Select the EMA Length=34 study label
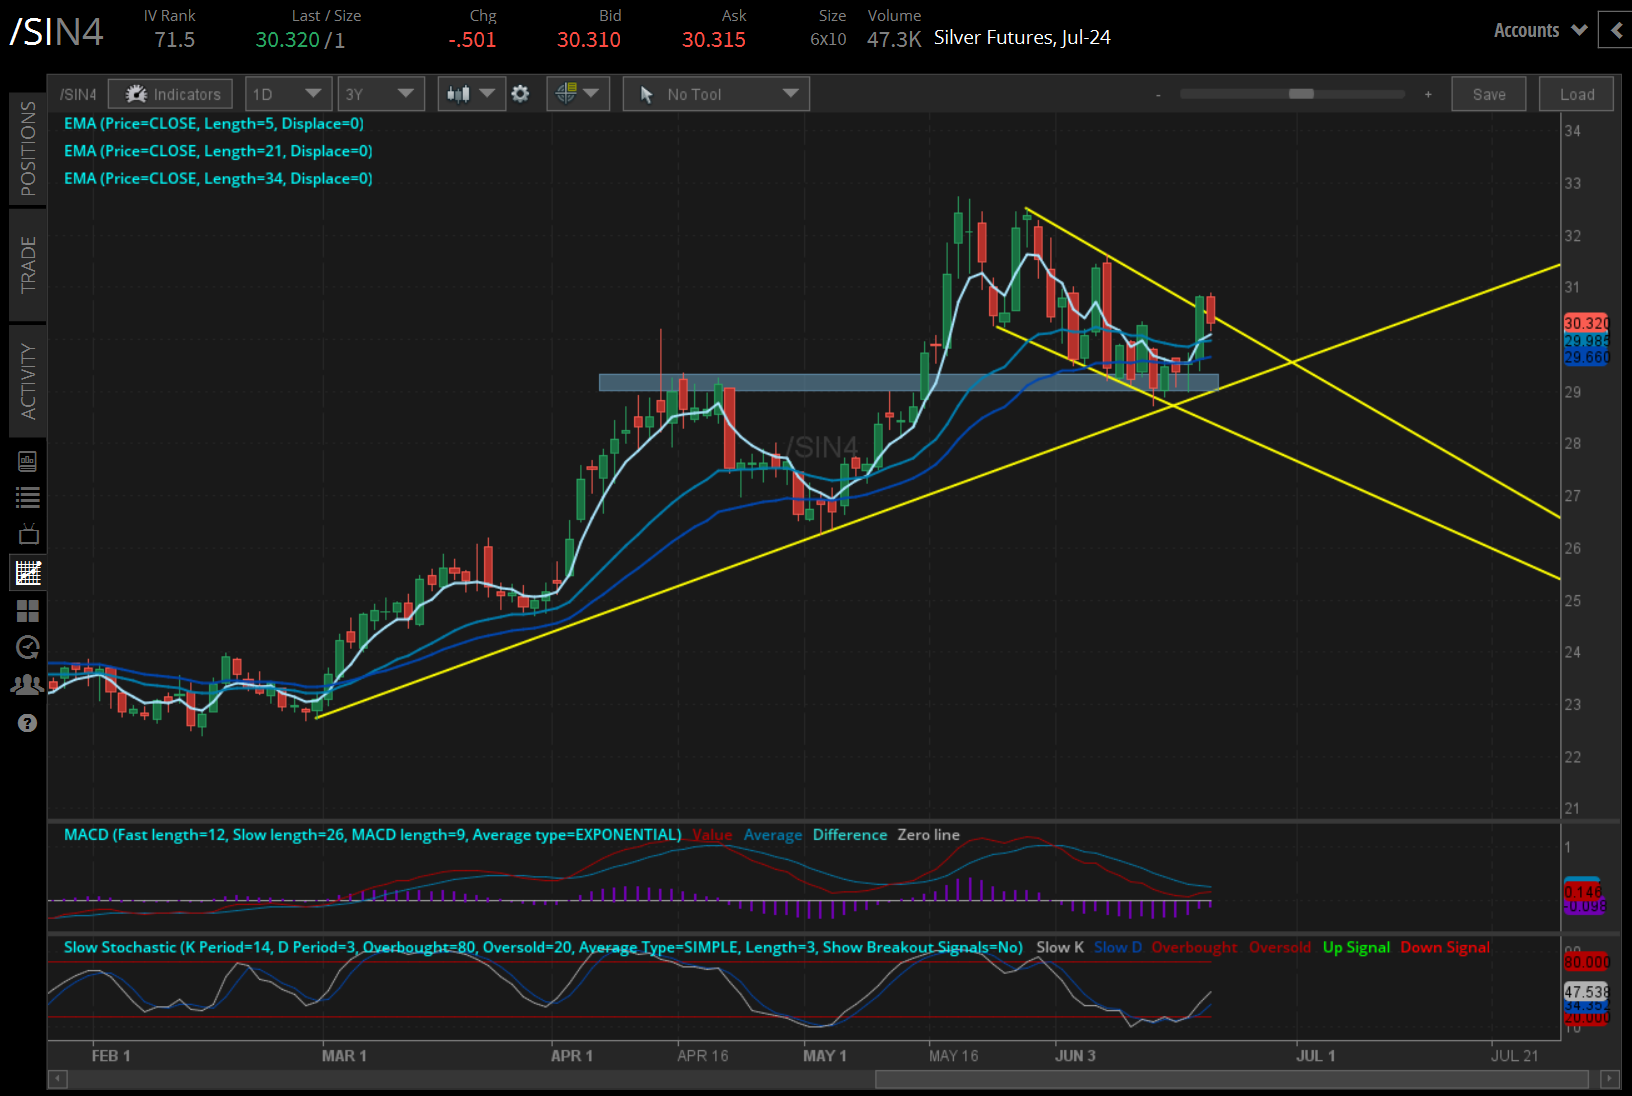The width and height of the screenshot is (1632, 1096). click(x=218, y=178)
